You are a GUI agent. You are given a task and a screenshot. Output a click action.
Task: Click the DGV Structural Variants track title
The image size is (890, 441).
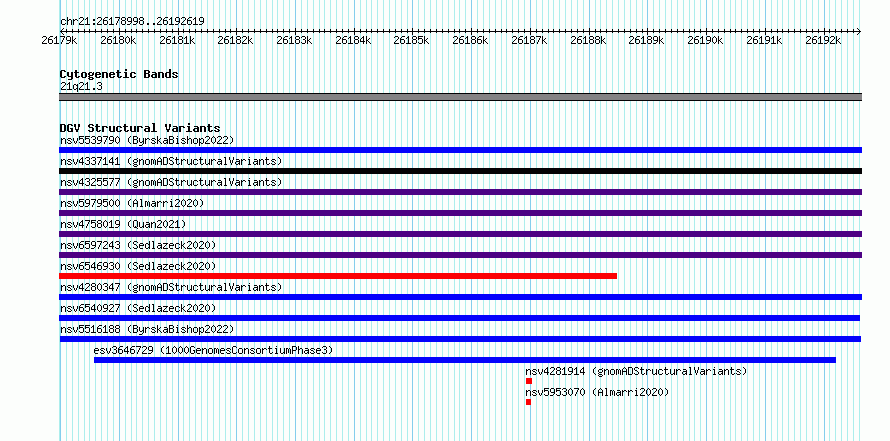(140, 128)
